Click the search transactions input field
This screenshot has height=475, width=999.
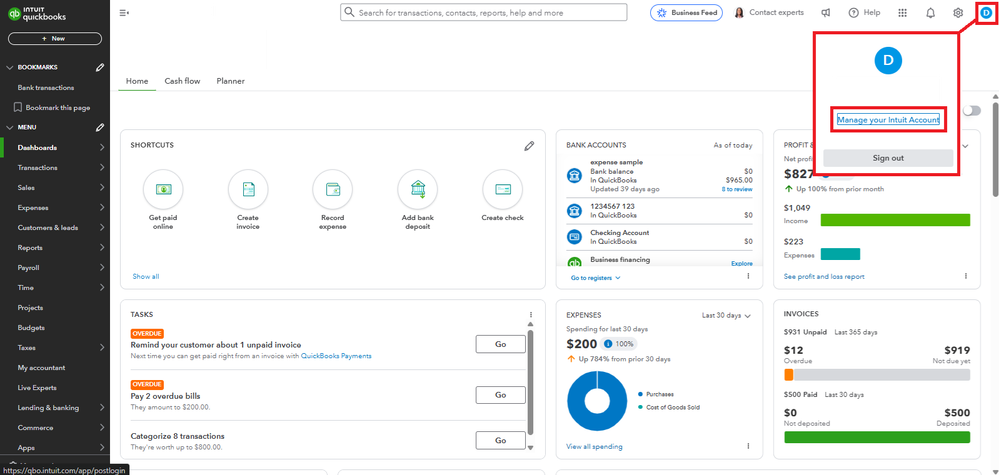(x=484, y=13)
